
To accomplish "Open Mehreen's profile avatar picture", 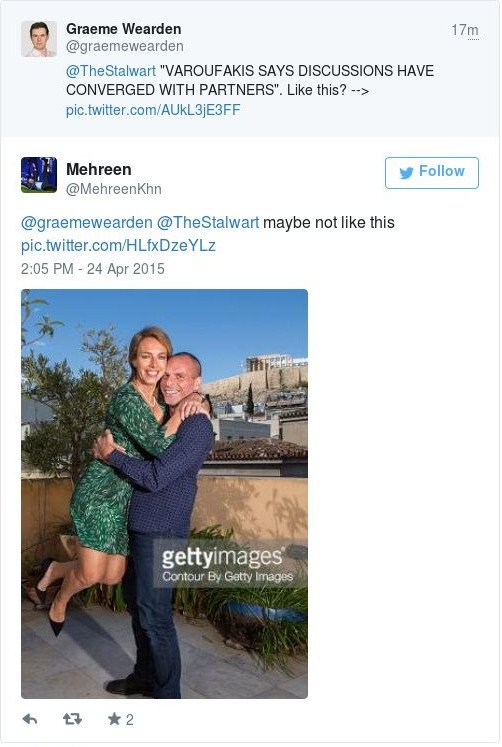I will click(x=39, y=175).
